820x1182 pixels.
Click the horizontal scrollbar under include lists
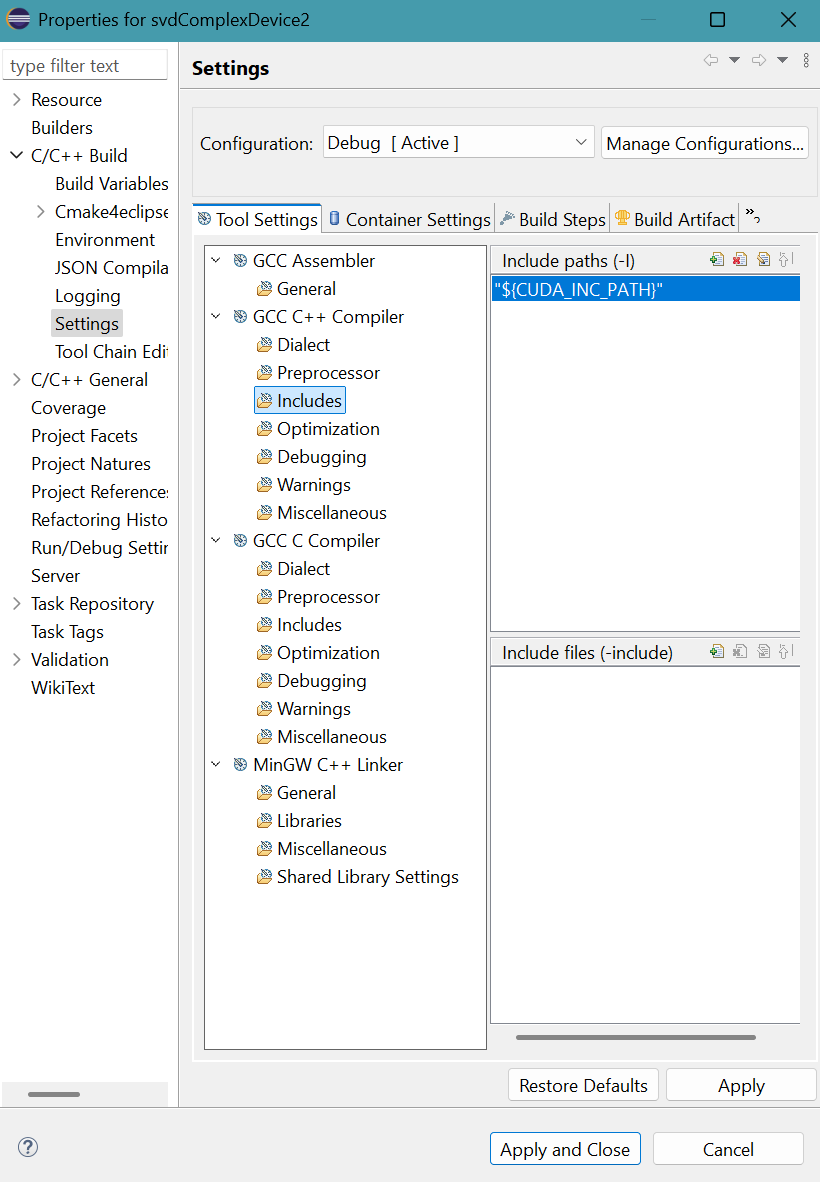coord(635,1037)
